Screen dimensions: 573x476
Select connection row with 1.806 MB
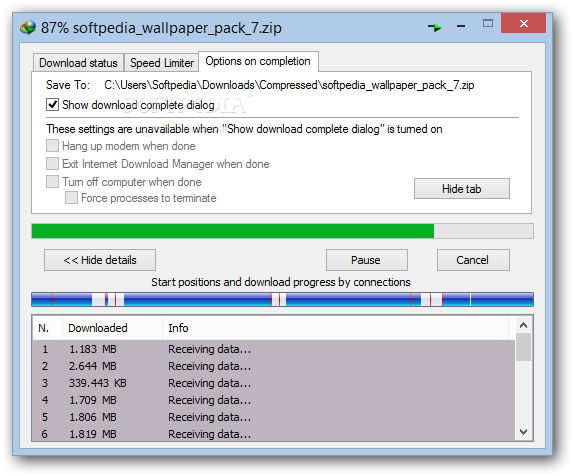coord(274,417)
